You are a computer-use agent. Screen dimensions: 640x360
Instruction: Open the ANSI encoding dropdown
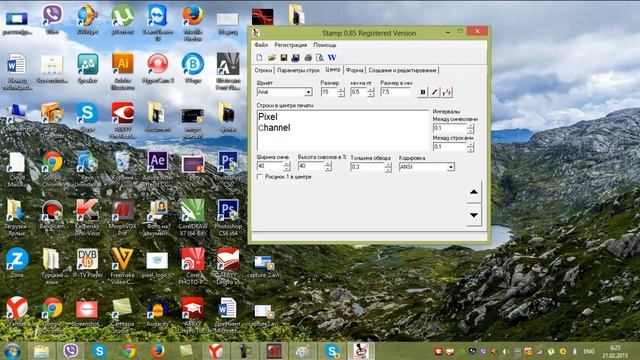tap(451, 167)
